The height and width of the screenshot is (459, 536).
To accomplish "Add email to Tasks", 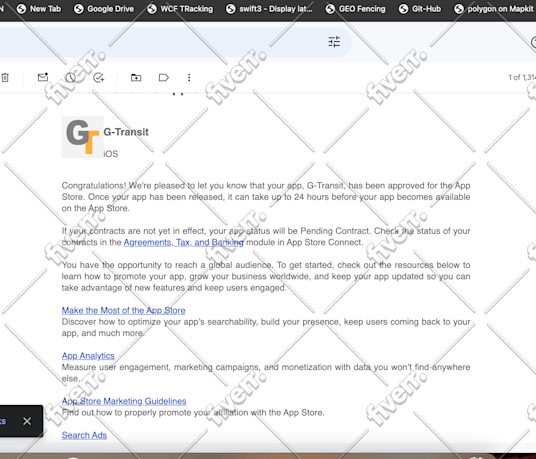I will click(x=99, y=78).
